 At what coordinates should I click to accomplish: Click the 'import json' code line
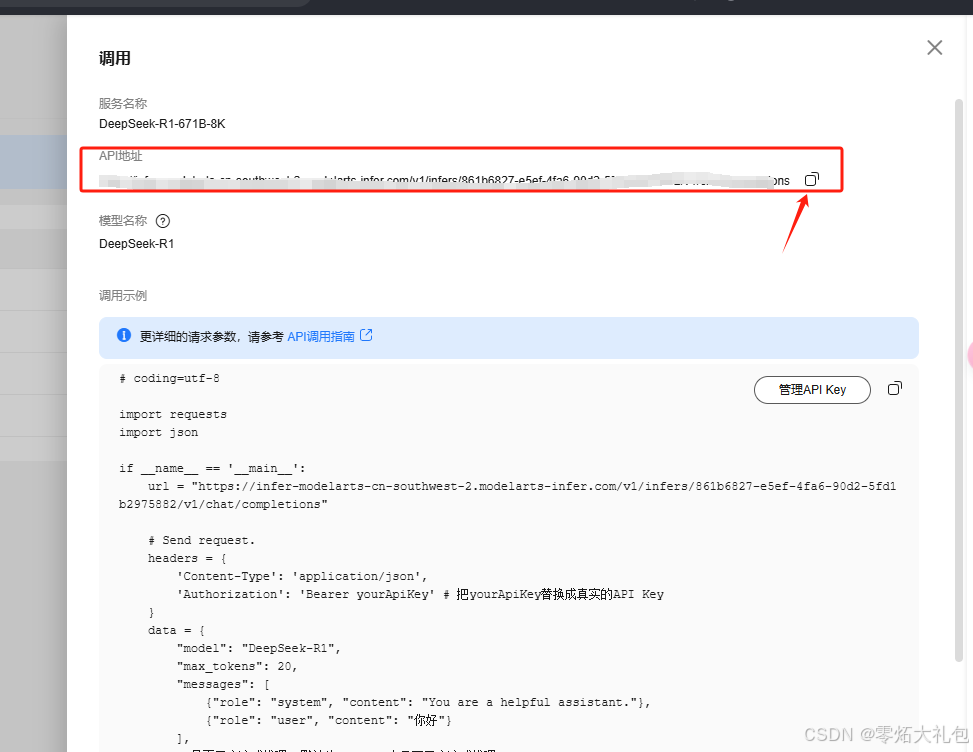159,432
